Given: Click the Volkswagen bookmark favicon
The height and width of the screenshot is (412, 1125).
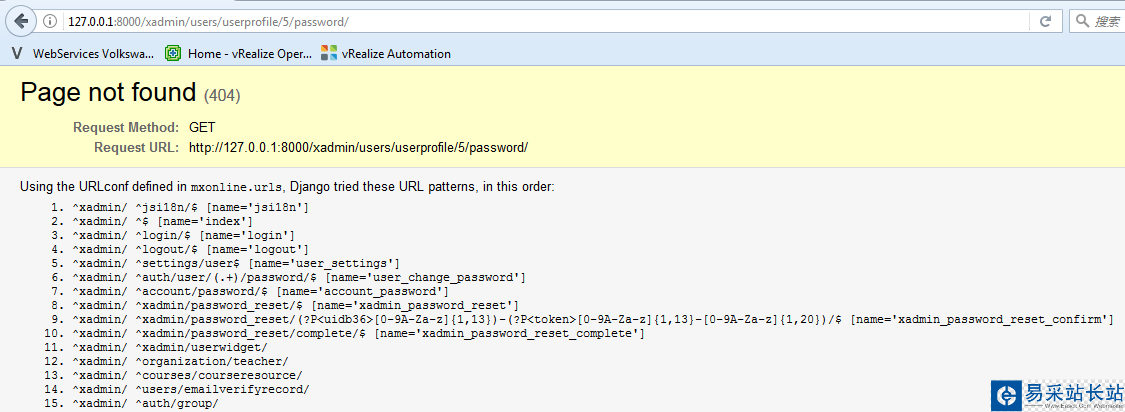Looking at the screenshot, I should point(17,53).
